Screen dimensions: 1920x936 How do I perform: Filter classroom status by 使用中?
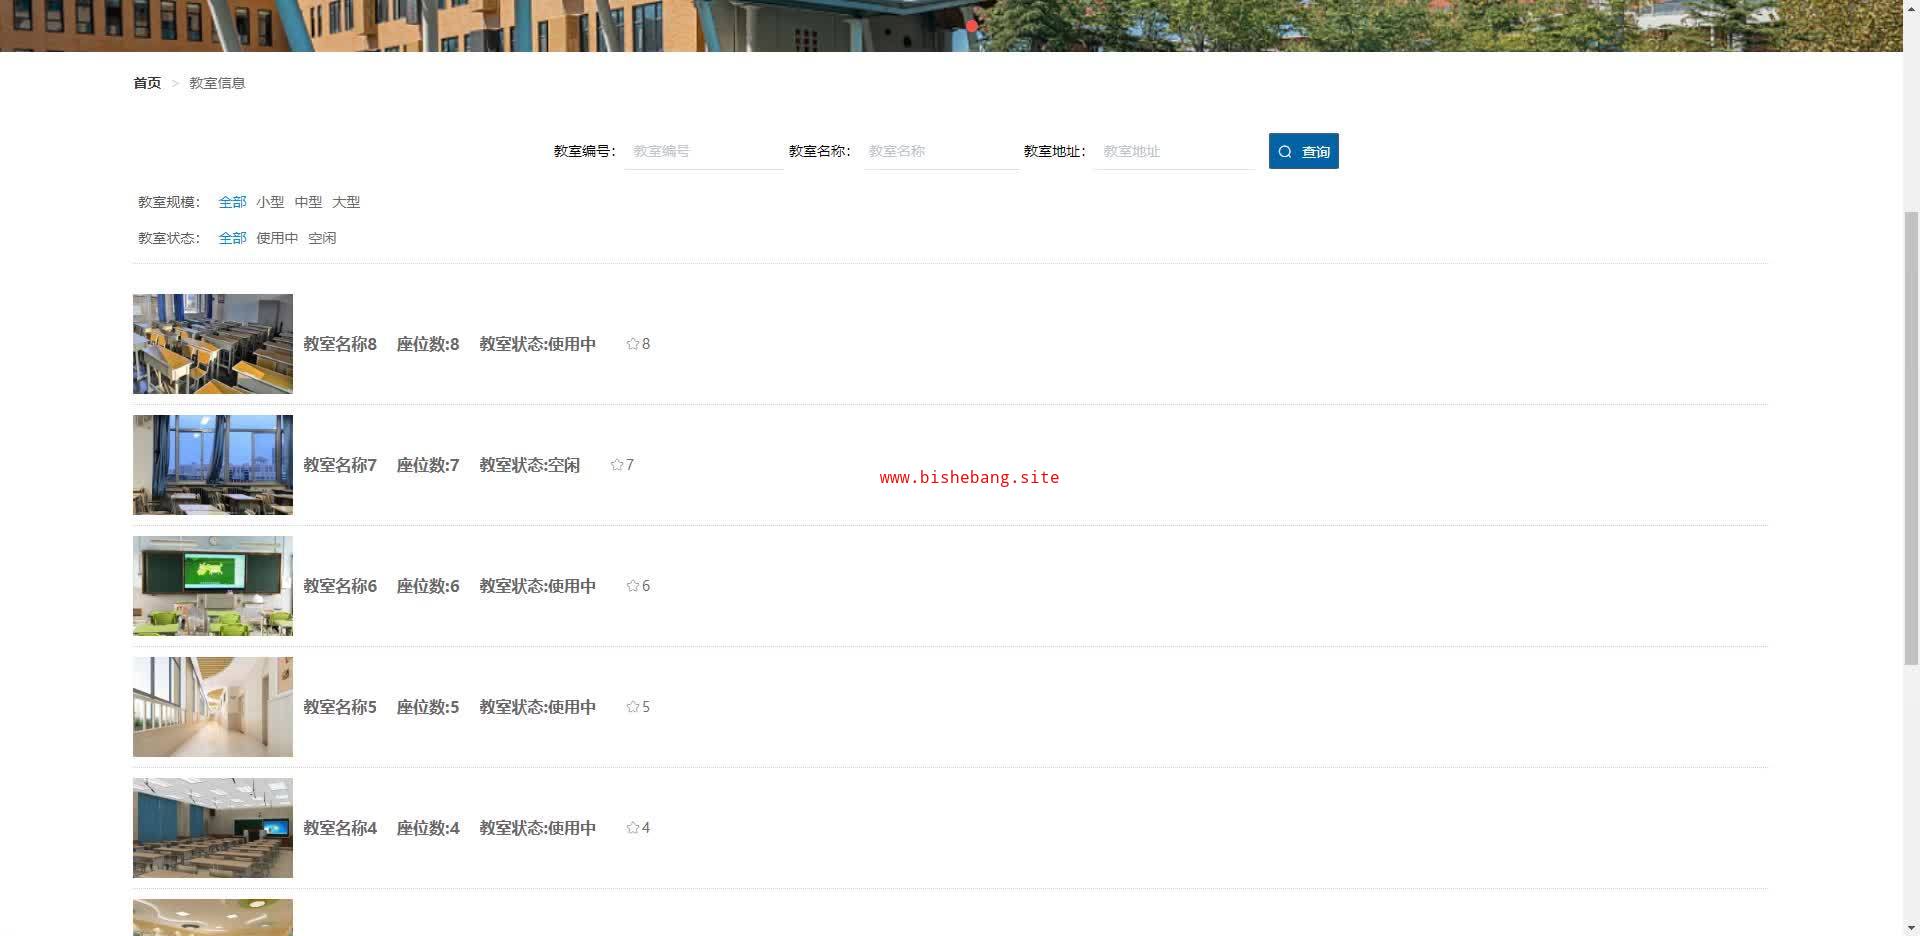[x=277, y=238]
